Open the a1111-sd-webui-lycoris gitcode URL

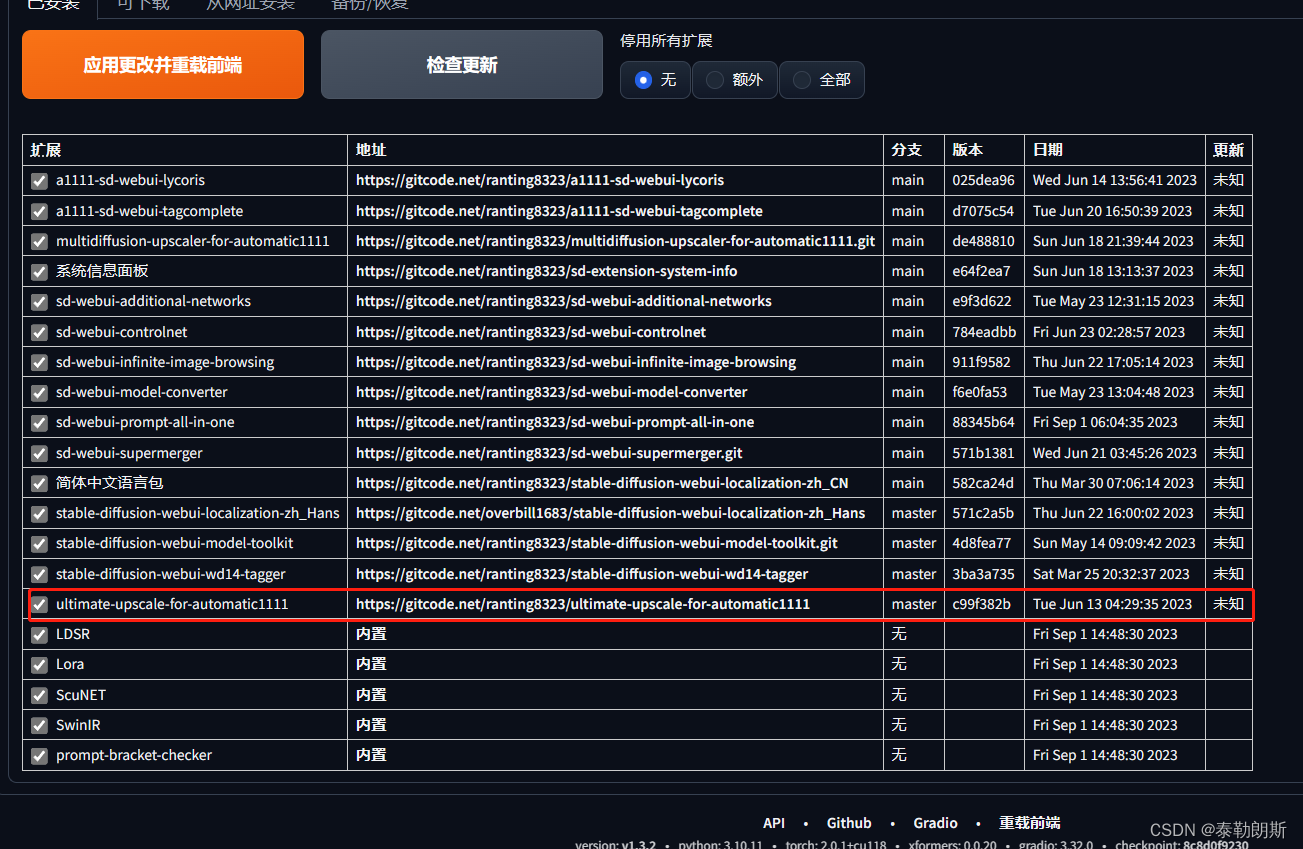(540, 180)
